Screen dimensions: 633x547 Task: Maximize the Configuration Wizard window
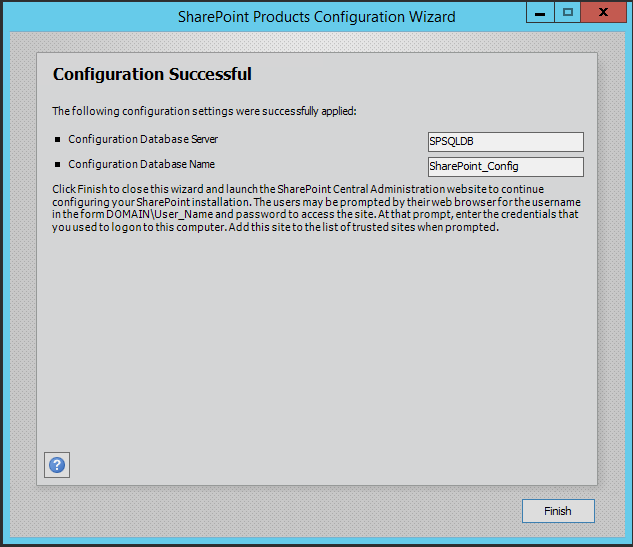pos(568,13)
